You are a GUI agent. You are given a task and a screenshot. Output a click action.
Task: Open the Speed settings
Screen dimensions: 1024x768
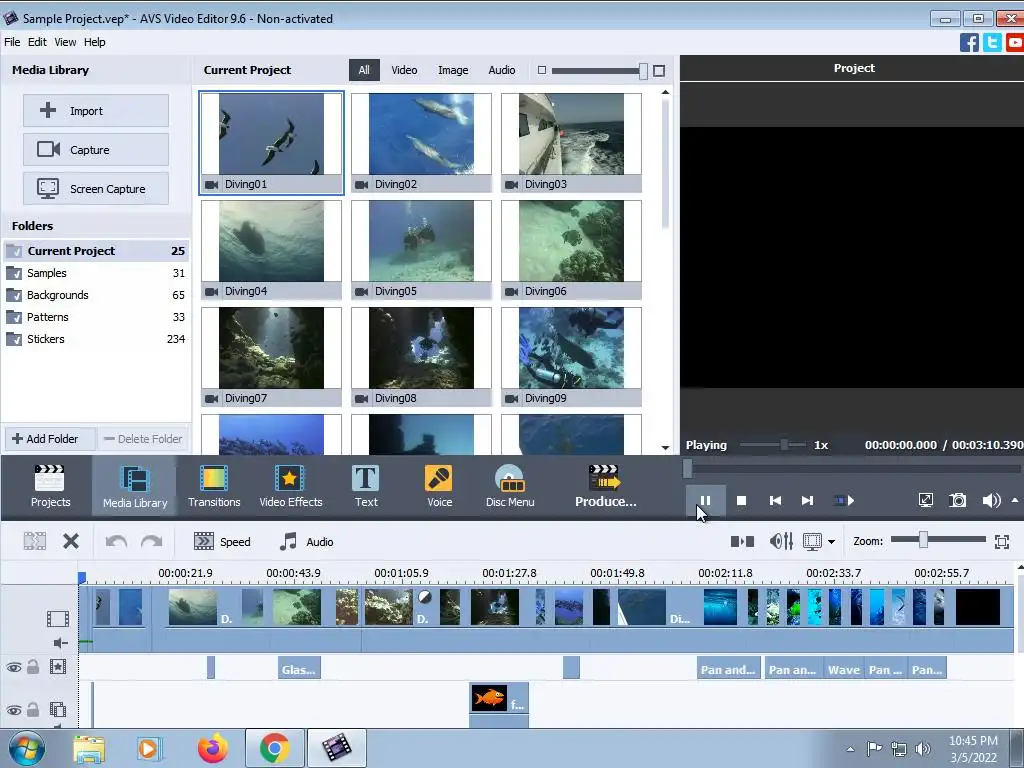[222, 541]
